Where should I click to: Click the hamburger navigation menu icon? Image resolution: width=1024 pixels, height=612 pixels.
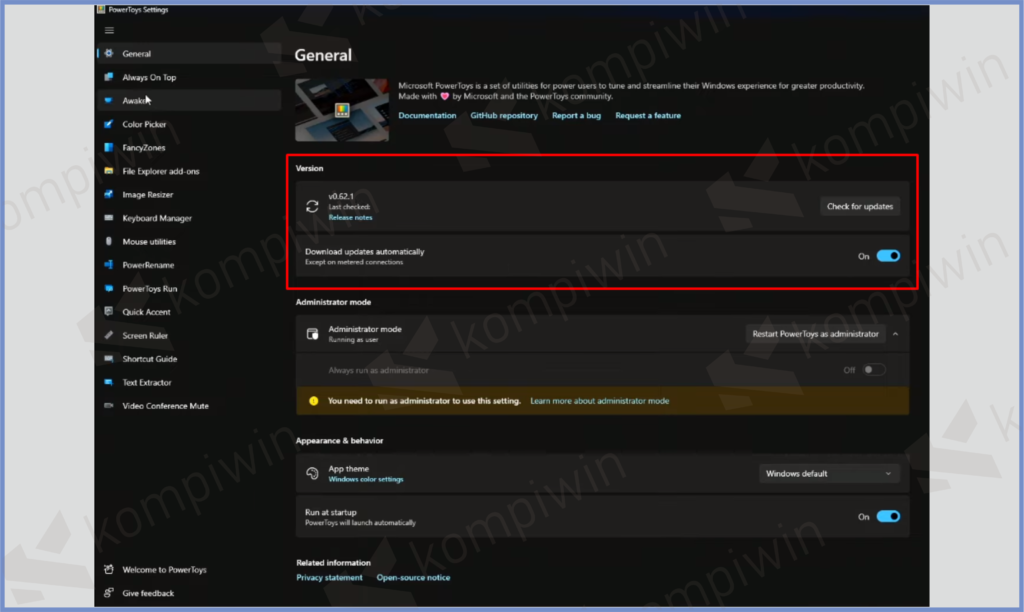[x=109, y=30]
